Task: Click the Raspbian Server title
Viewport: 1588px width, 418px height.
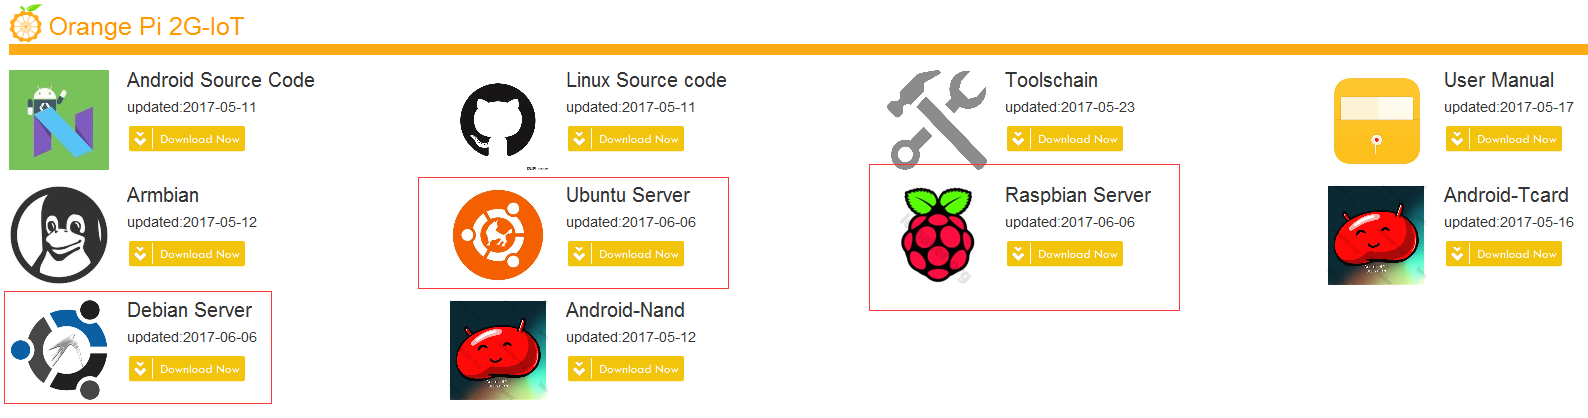Action: 1078,195
